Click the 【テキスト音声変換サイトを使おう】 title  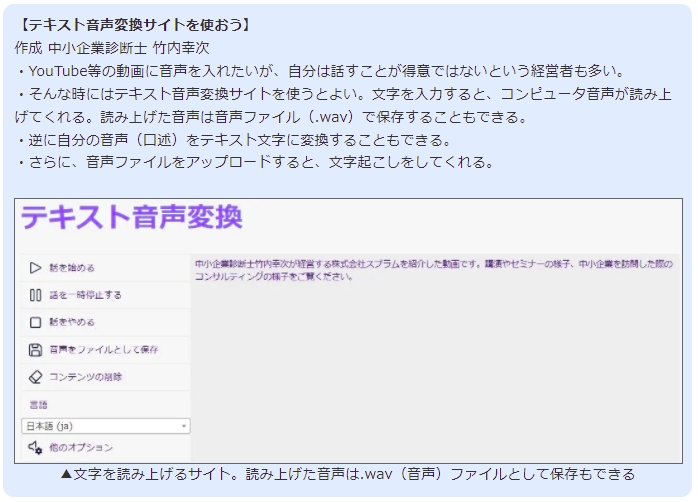134,25
